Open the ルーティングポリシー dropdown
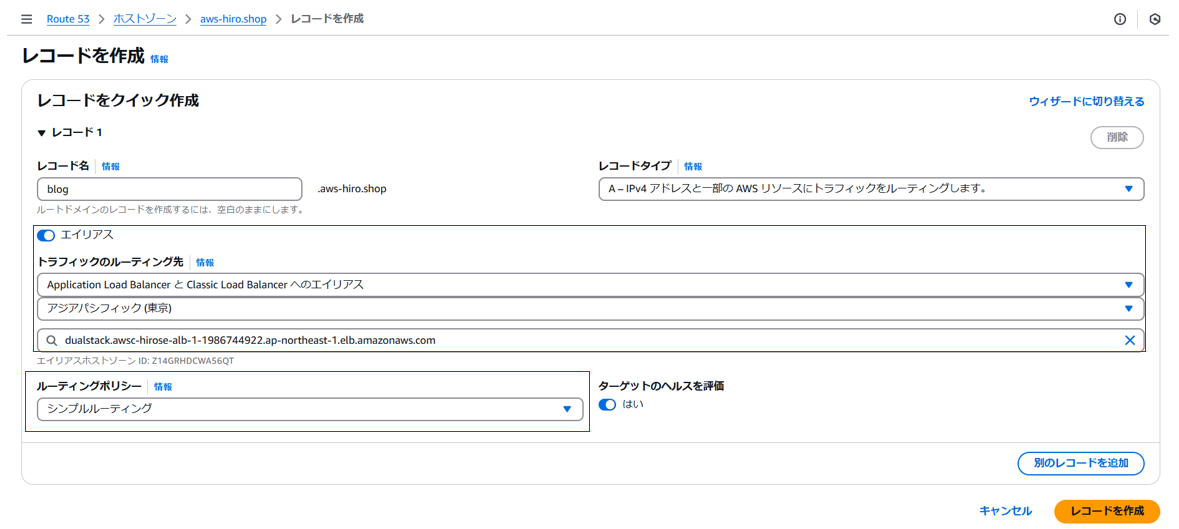Screen dimensions: 1179x529 pyautogui.click(x=310, y=409)
